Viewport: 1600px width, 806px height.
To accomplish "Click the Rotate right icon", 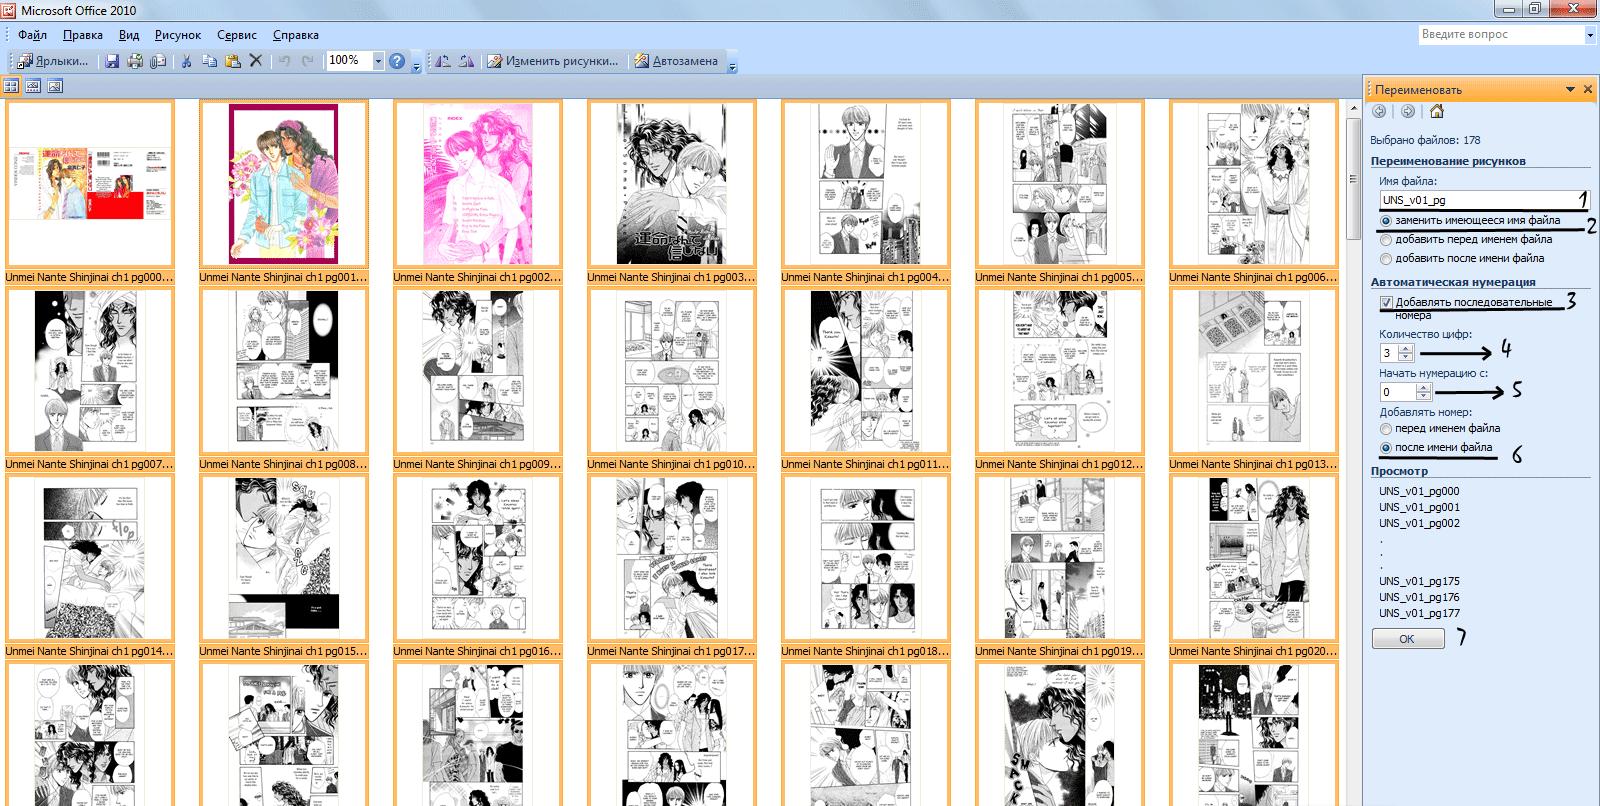I will coord(466,61).
